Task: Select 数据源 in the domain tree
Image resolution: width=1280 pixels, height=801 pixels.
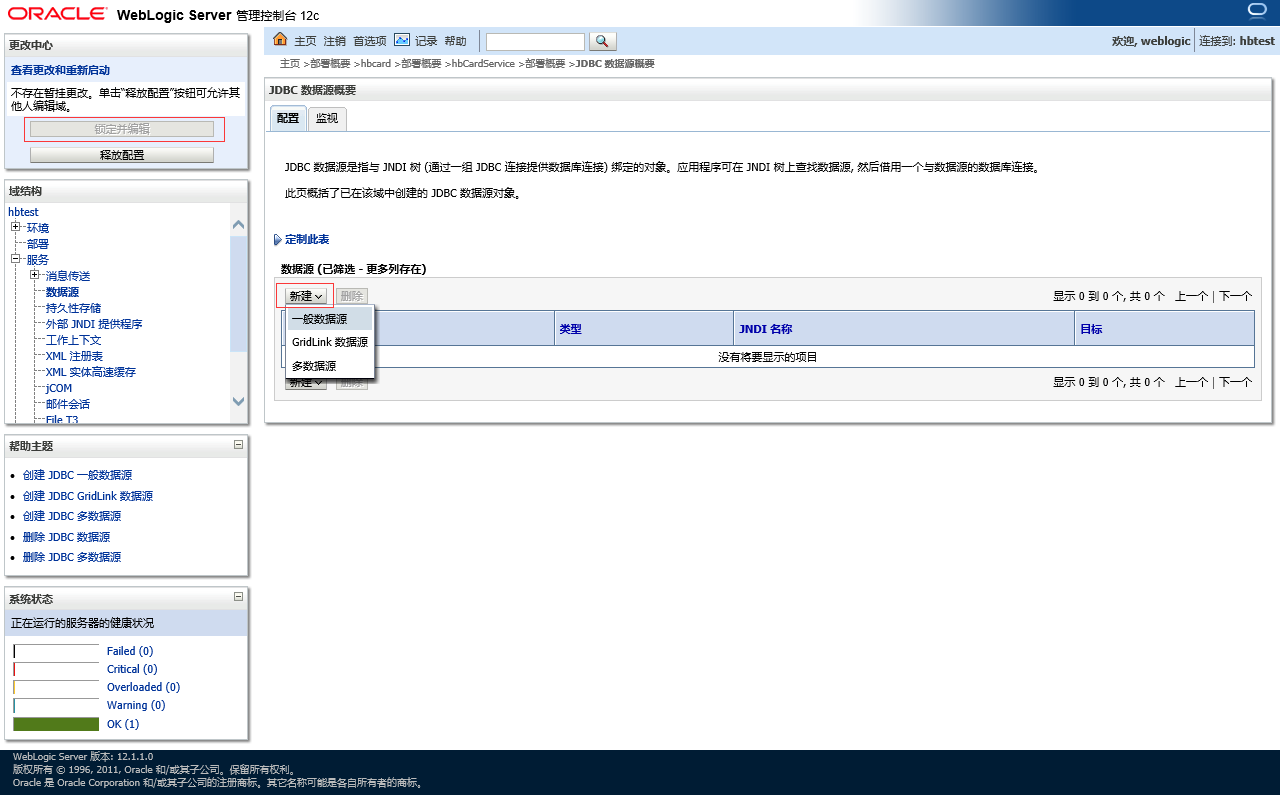Action: click(x=62, y=292)
